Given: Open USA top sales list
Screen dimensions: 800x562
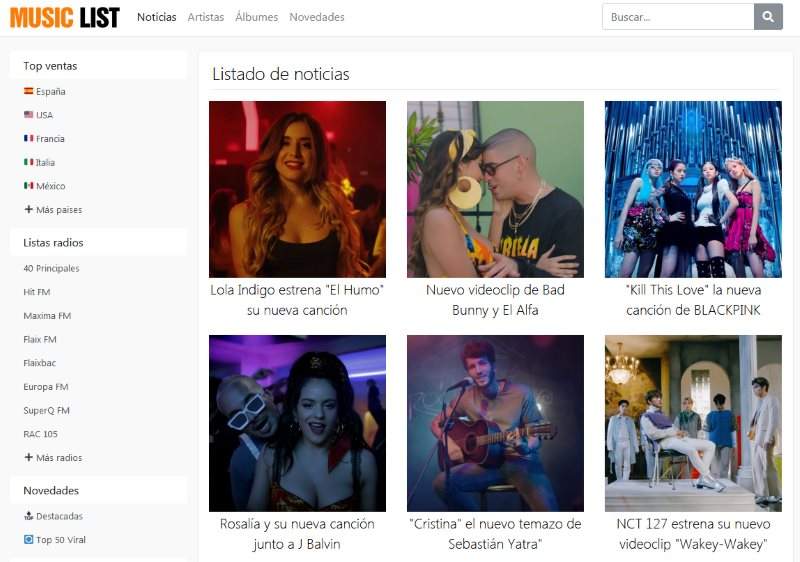Looking at the screenshot, I should [44, 115].
